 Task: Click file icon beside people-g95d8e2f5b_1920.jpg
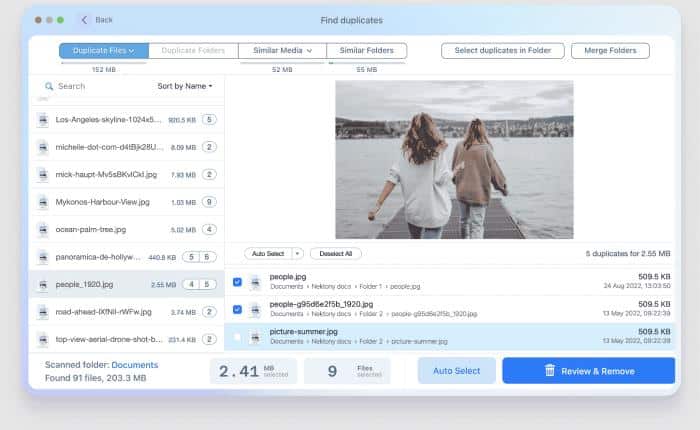tap(255, 309)
